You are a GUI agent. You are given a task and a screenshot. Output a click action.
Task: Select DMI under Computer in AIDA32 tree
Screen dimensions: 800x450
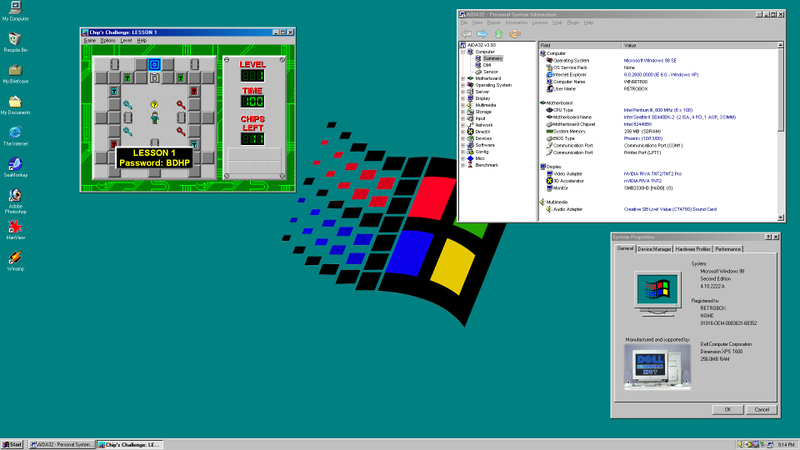487,65
